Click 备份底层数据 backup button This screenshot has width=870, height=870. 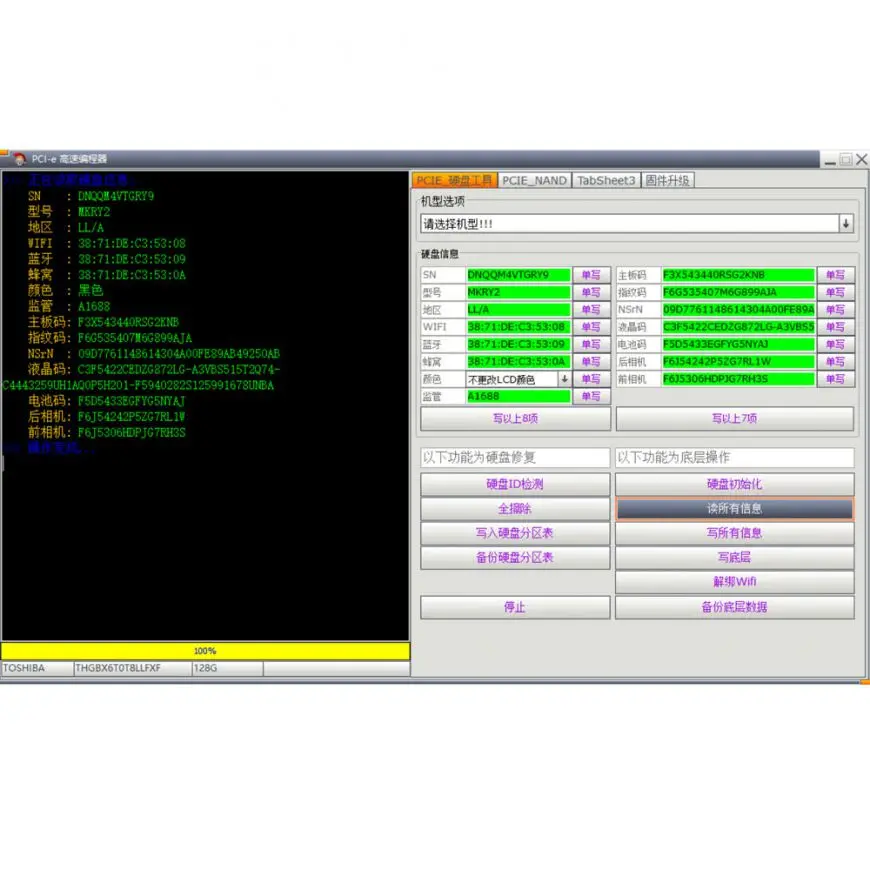(735, 608)
